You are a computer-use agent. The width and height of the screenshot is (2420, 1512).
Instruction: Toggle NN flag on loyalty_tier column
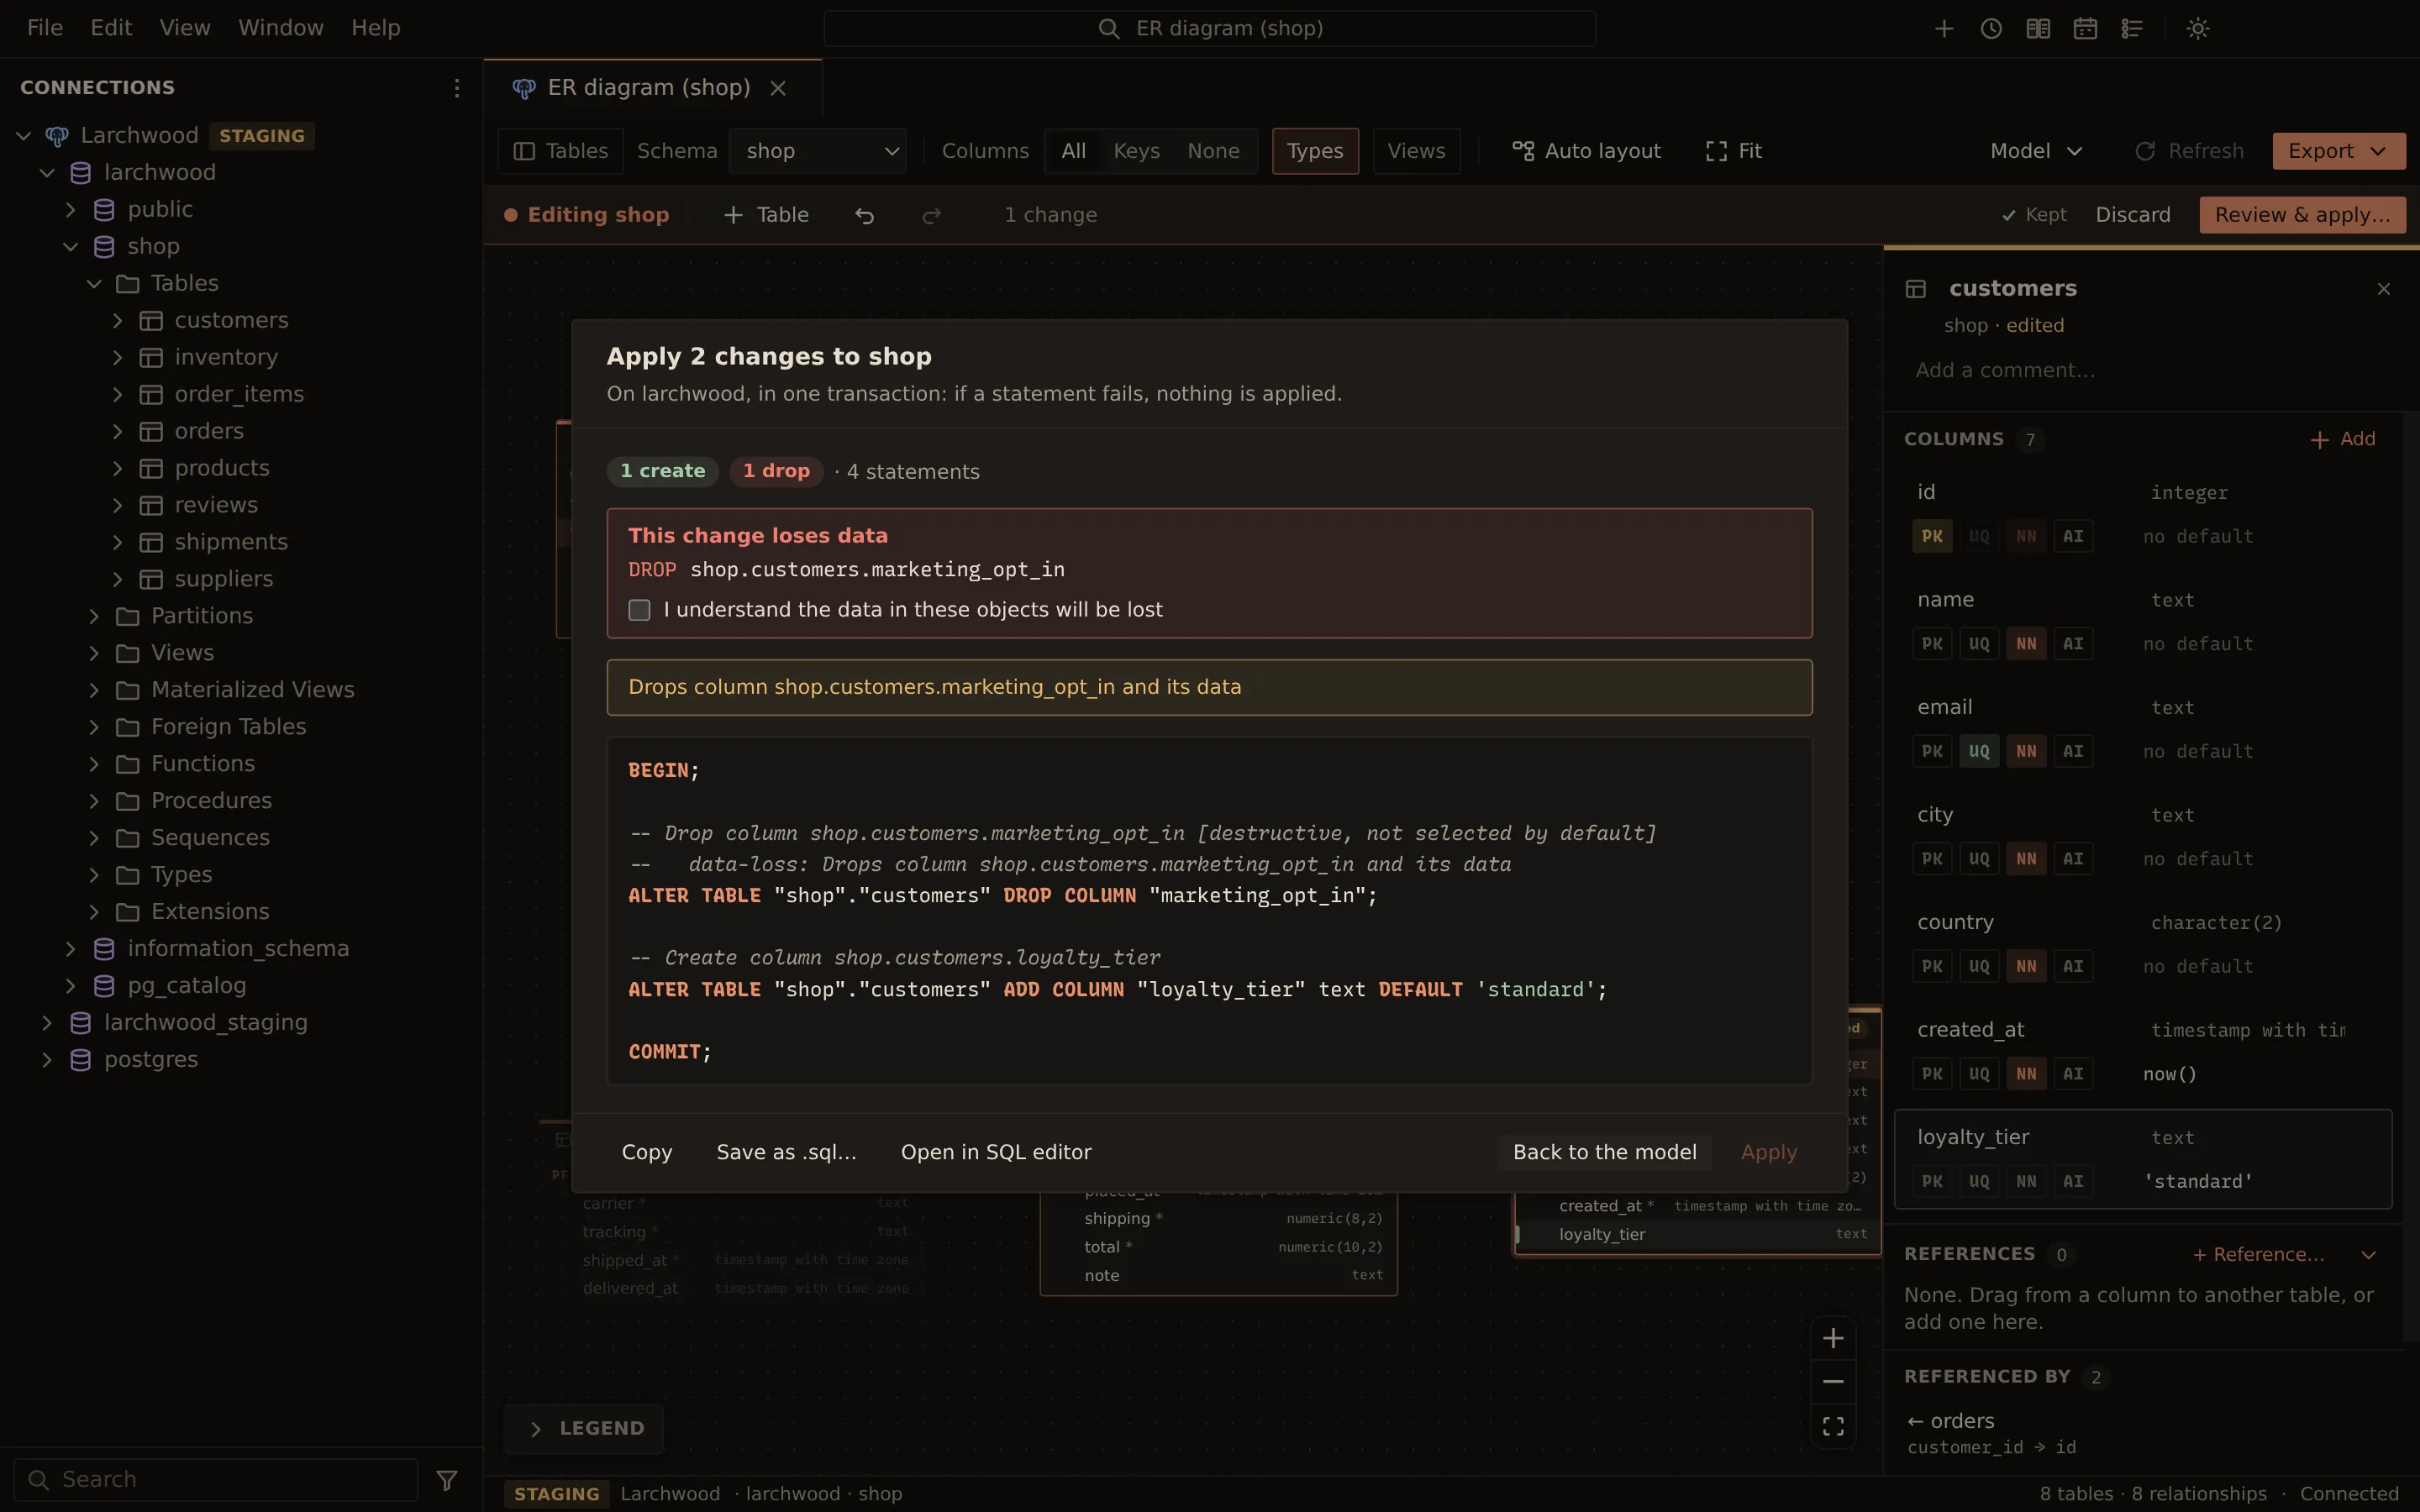point(2026,1181)
